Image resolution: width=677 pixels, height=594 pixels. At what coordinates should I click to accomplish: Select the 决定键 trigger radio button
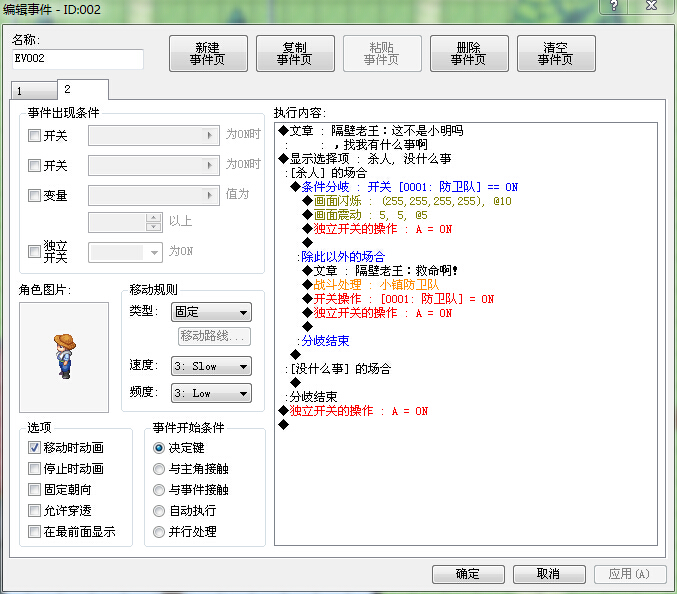point(159,448)
